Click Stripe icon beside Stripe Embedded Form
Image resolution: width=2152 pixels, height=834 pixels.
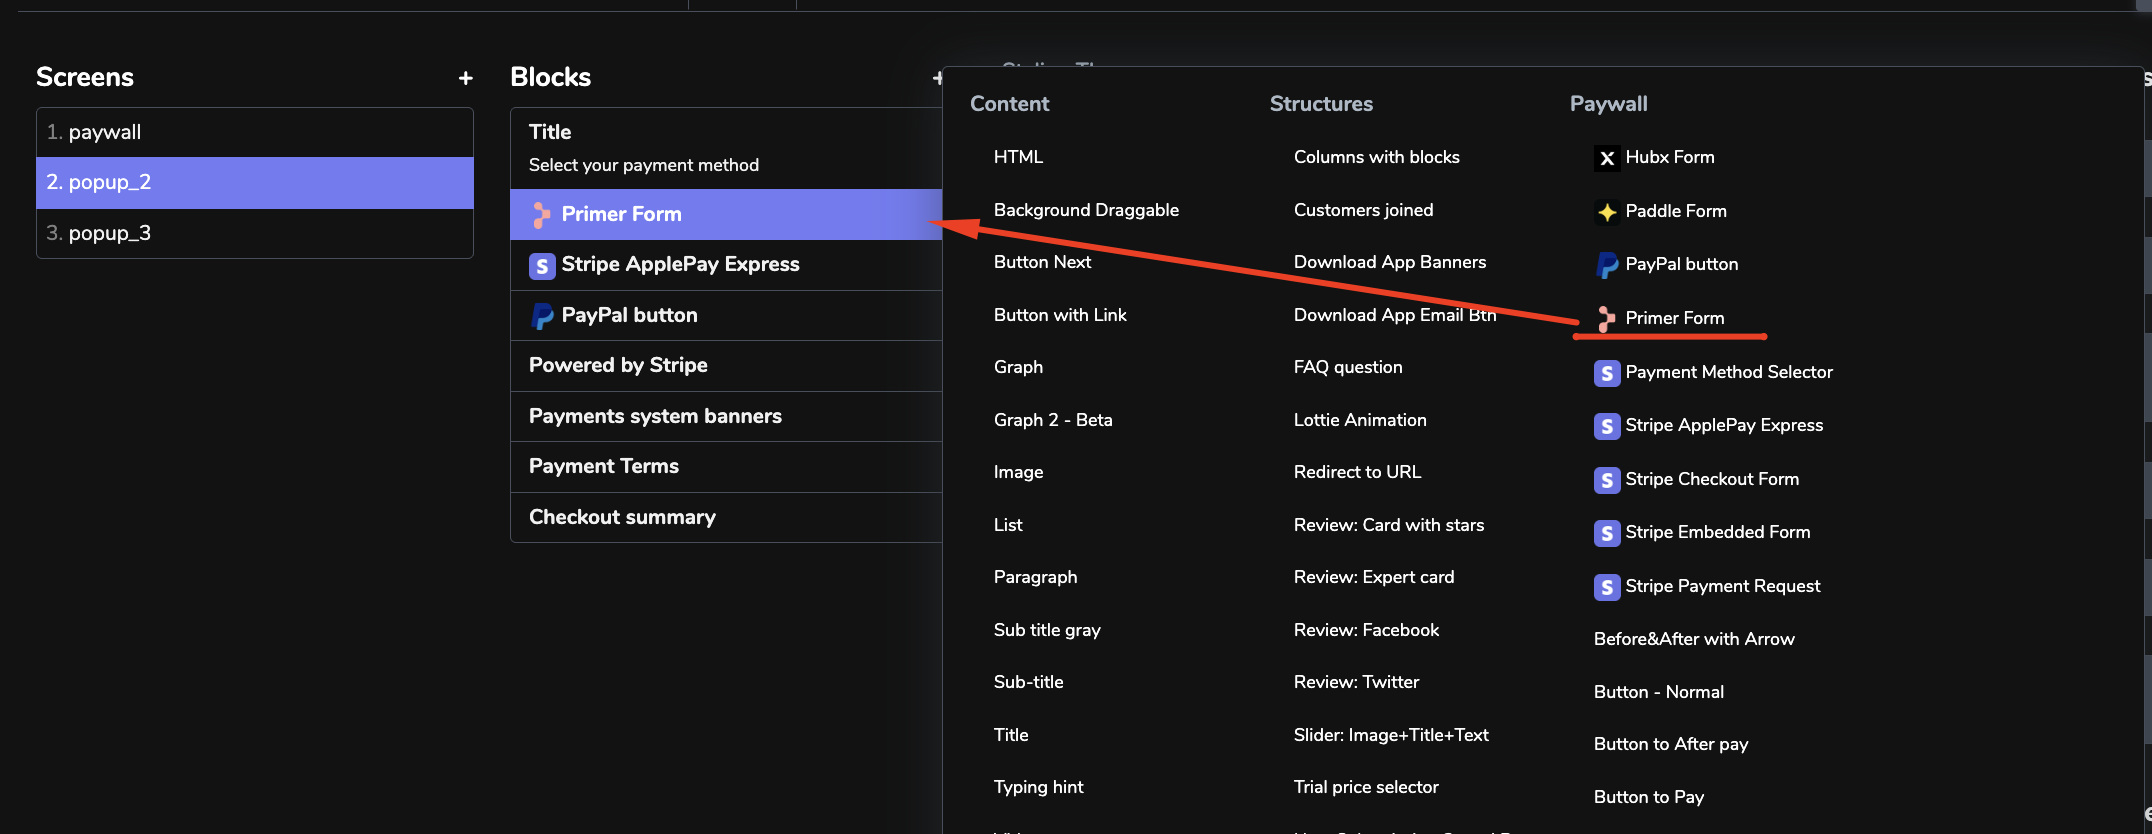point(1607,533)
